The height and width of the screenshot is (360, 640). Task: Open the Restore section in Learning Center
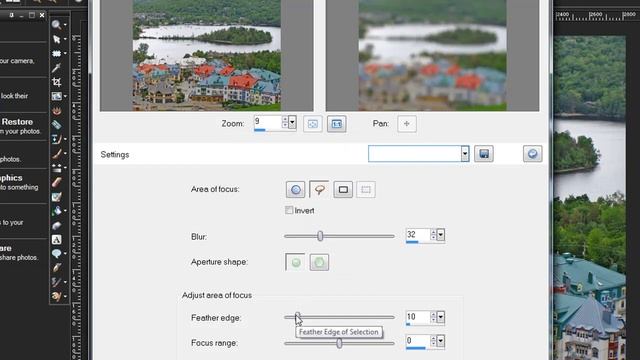click(17, 122)
